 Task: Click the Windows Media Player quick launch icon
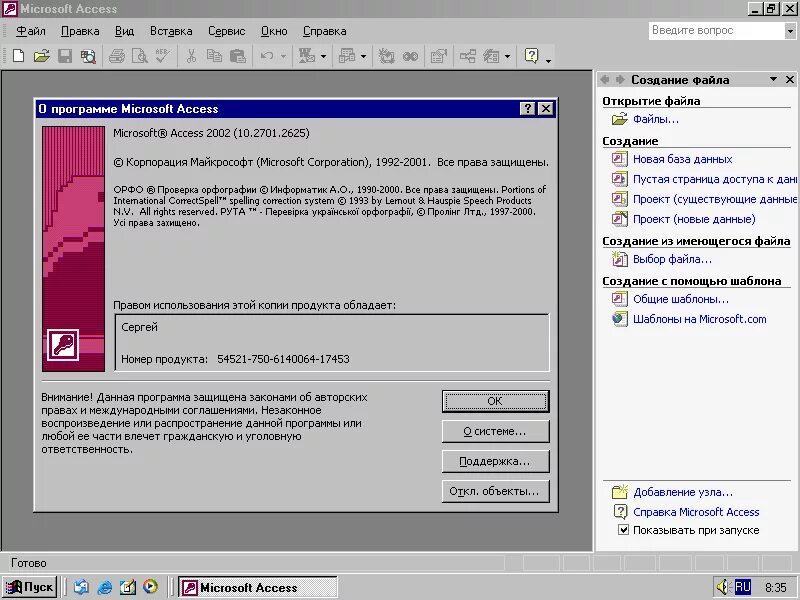pos(150,587)
